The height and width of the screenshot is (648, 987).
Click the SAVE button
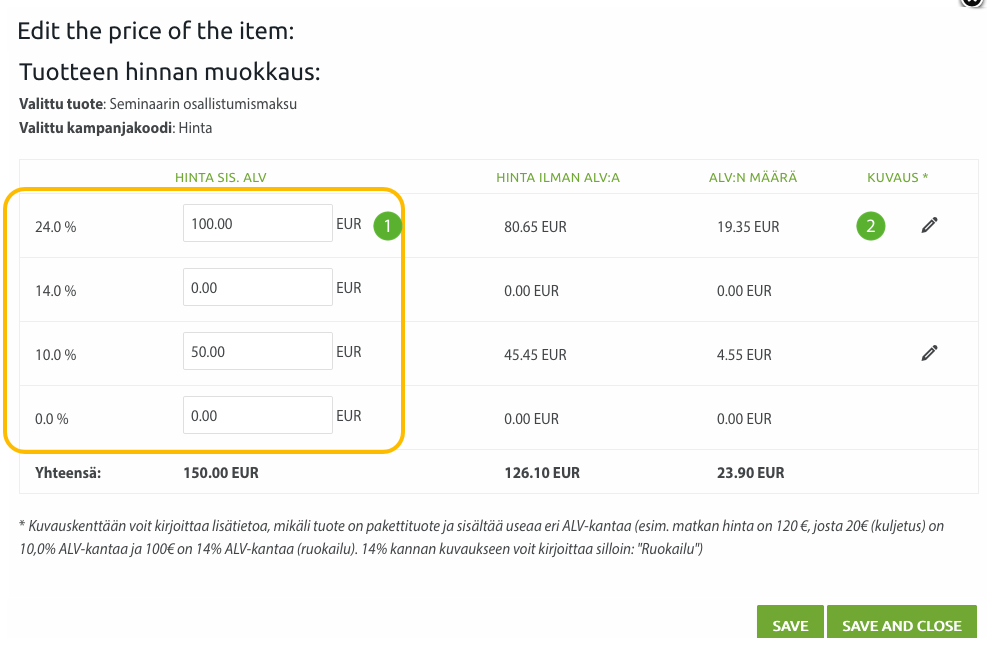(790, 625)
